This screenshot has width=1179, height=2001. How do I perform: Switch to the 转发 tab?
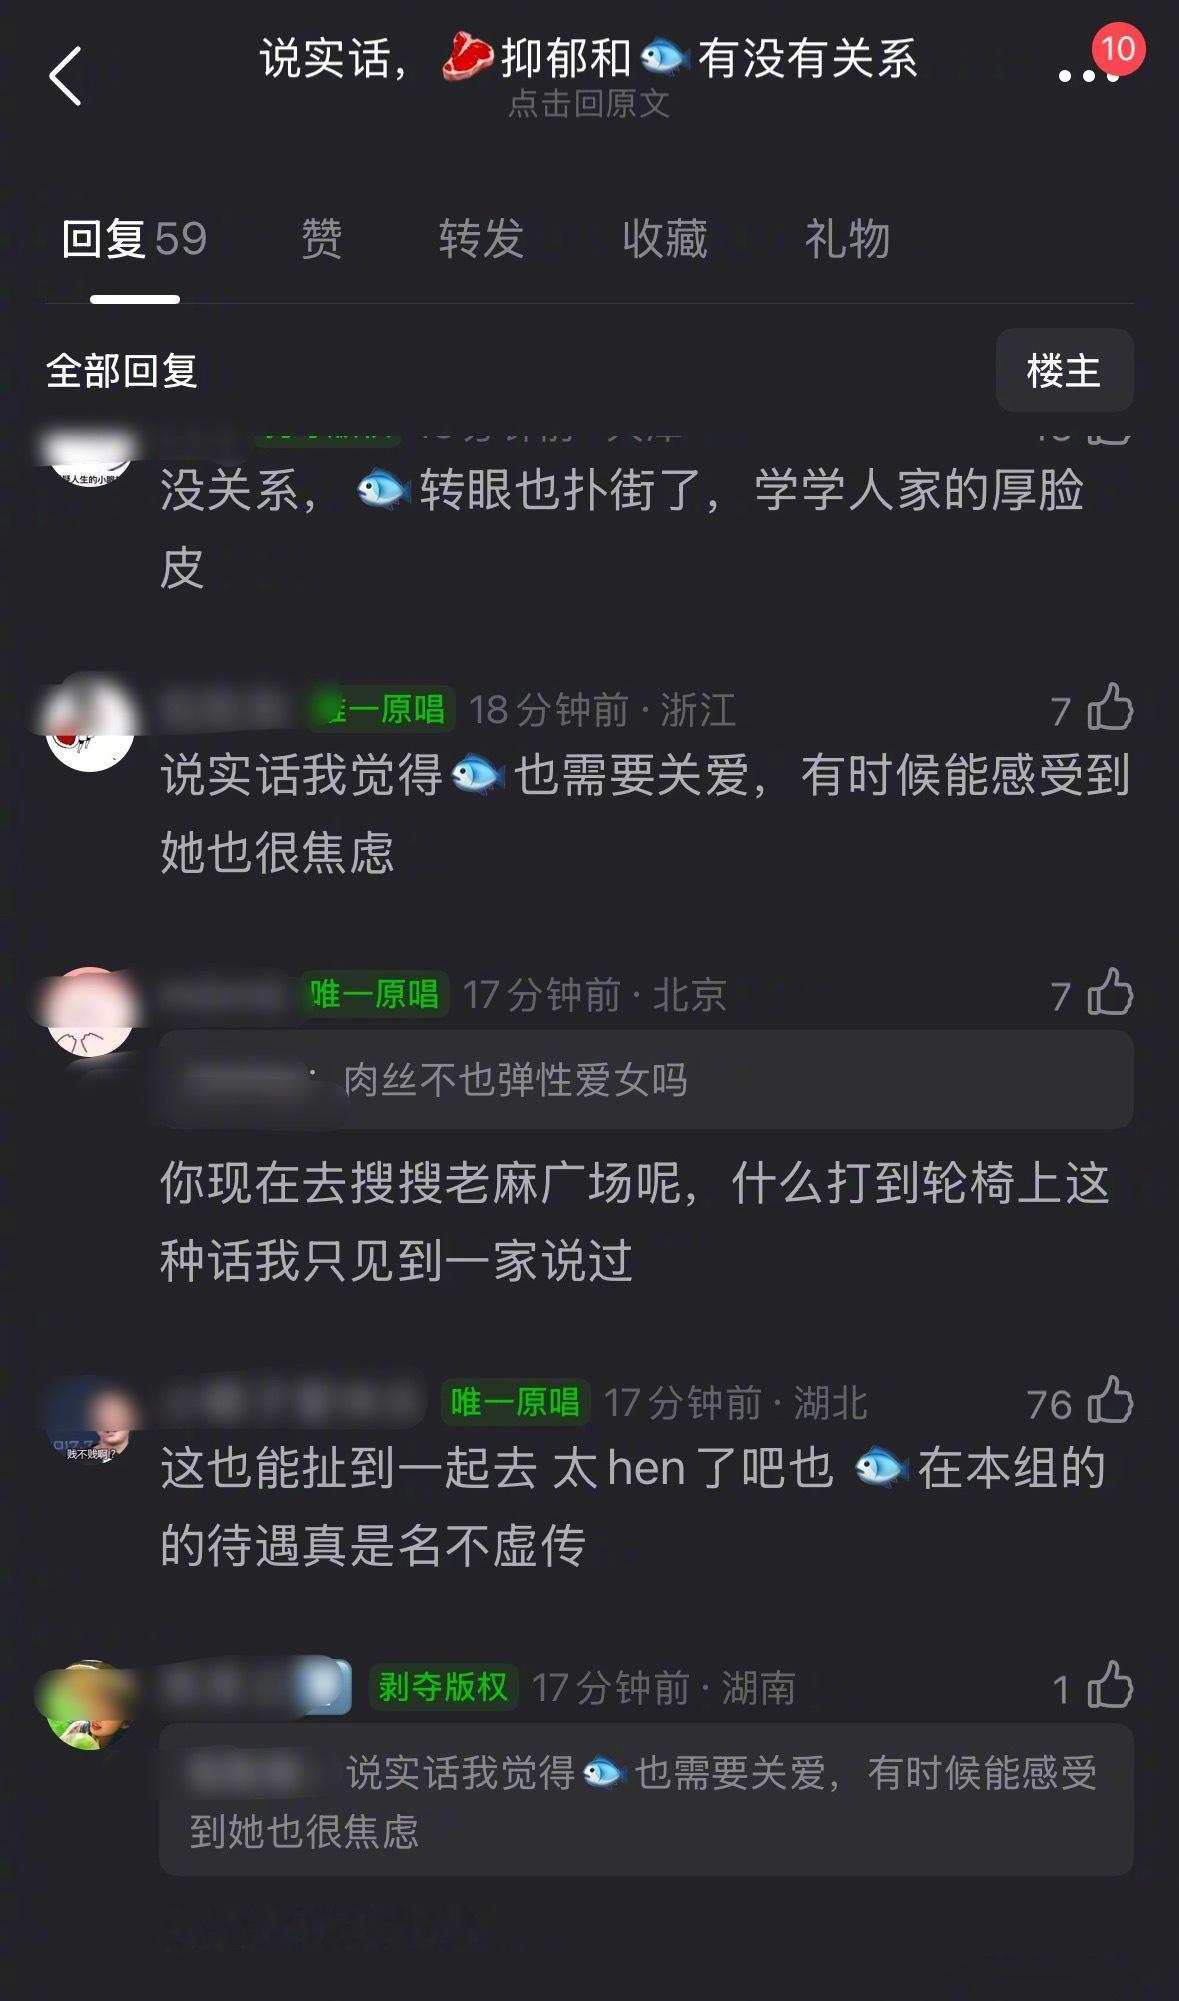(481, 239)
